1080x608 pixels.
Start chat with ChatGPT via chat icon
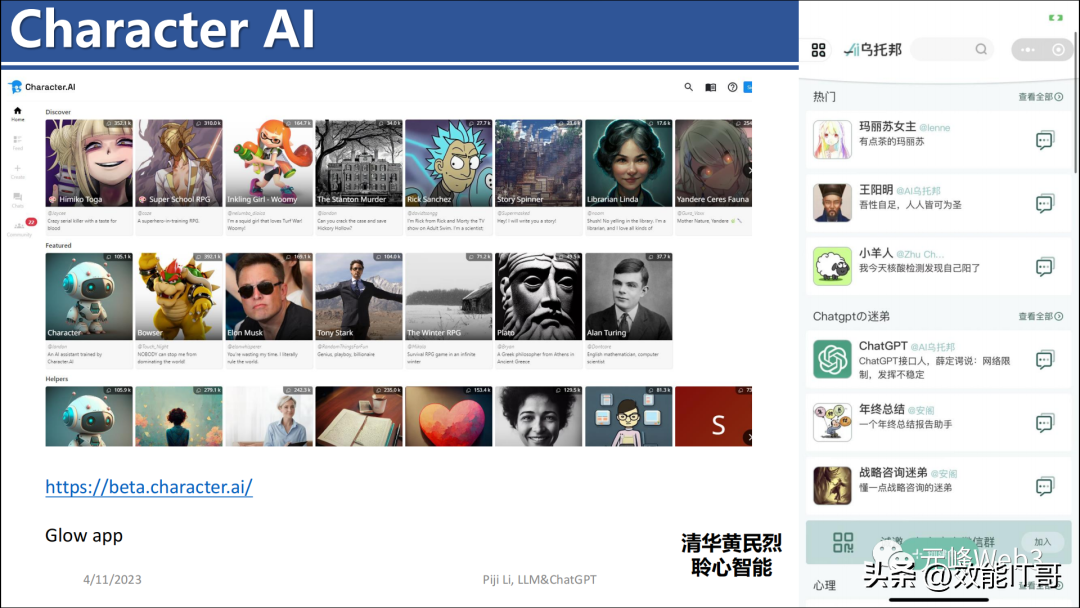(x=1045, y=359)
